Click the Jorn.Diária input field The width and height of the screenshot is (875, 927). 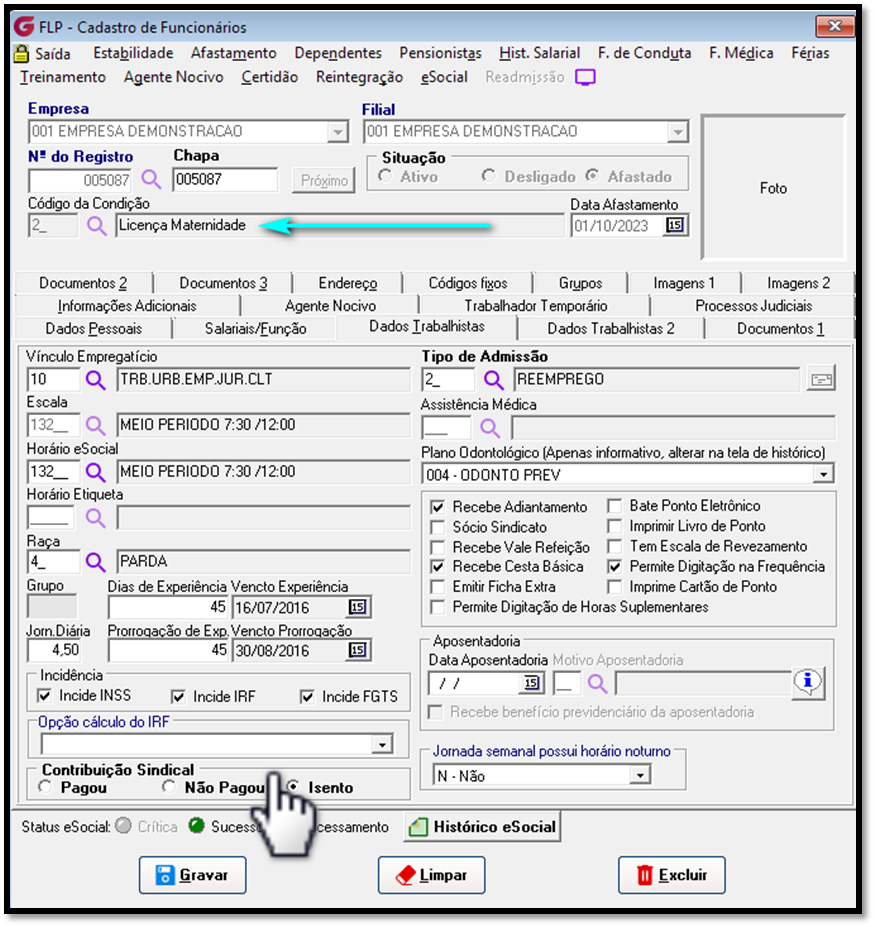coord(54,650)
